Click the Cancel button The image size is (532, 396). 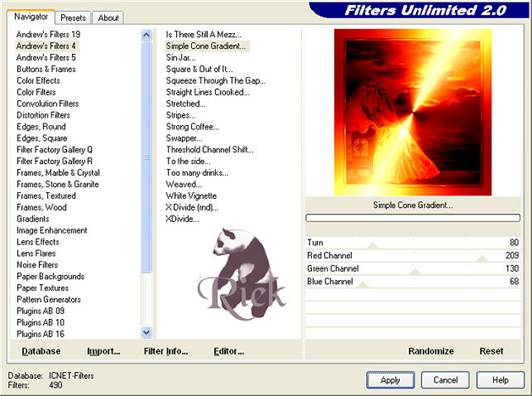click(x=445, y=380)
